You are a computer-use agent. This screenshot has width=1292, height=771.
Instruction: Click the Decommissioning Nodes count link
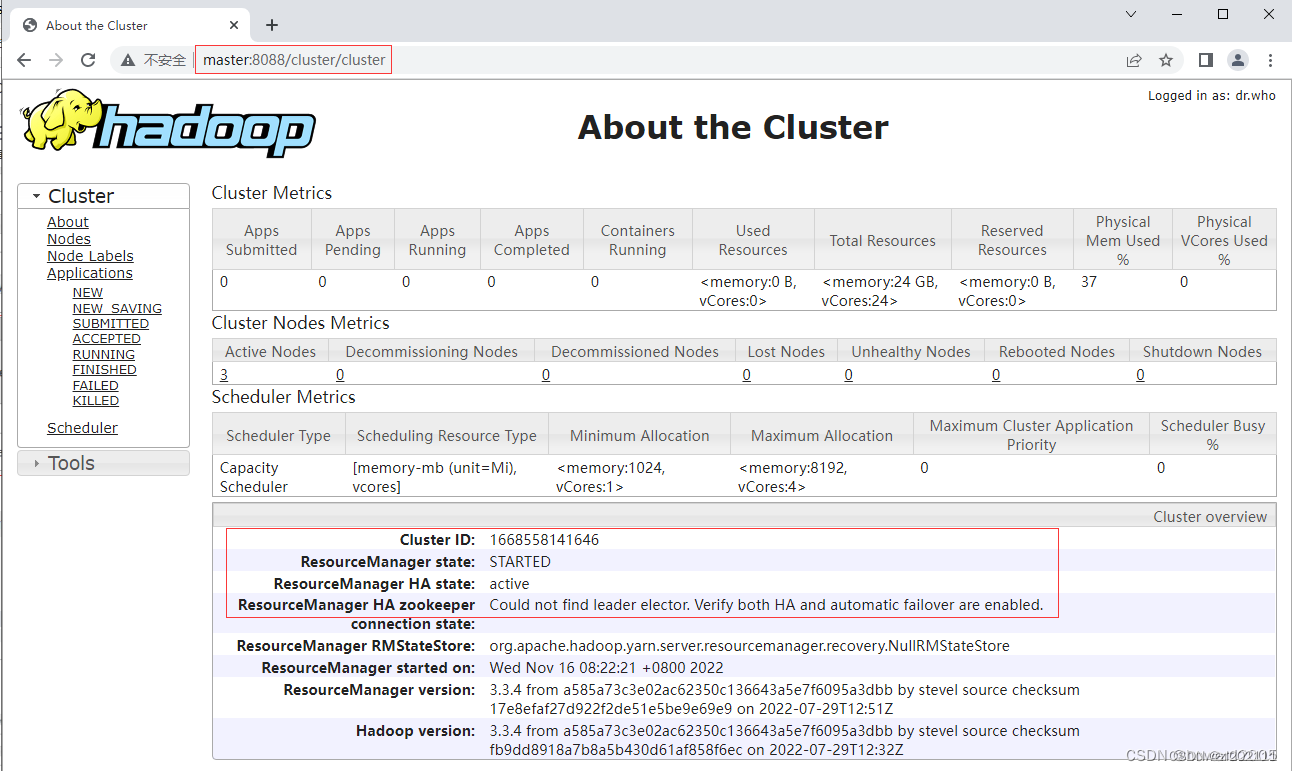pos(340,375)
